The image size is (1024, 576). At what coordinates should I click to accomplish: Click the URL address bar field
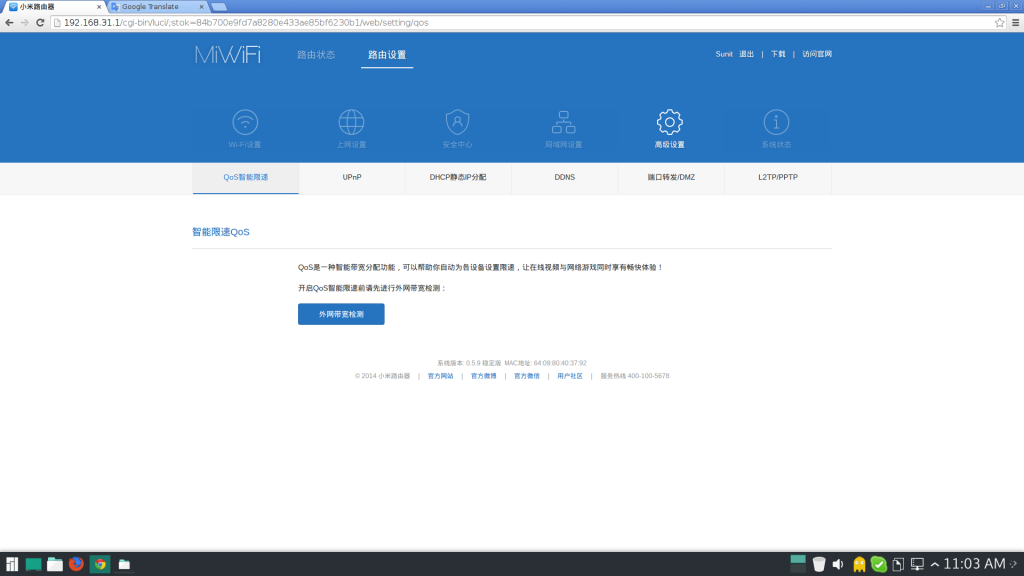pyautogui.click(x=500, y=22)
